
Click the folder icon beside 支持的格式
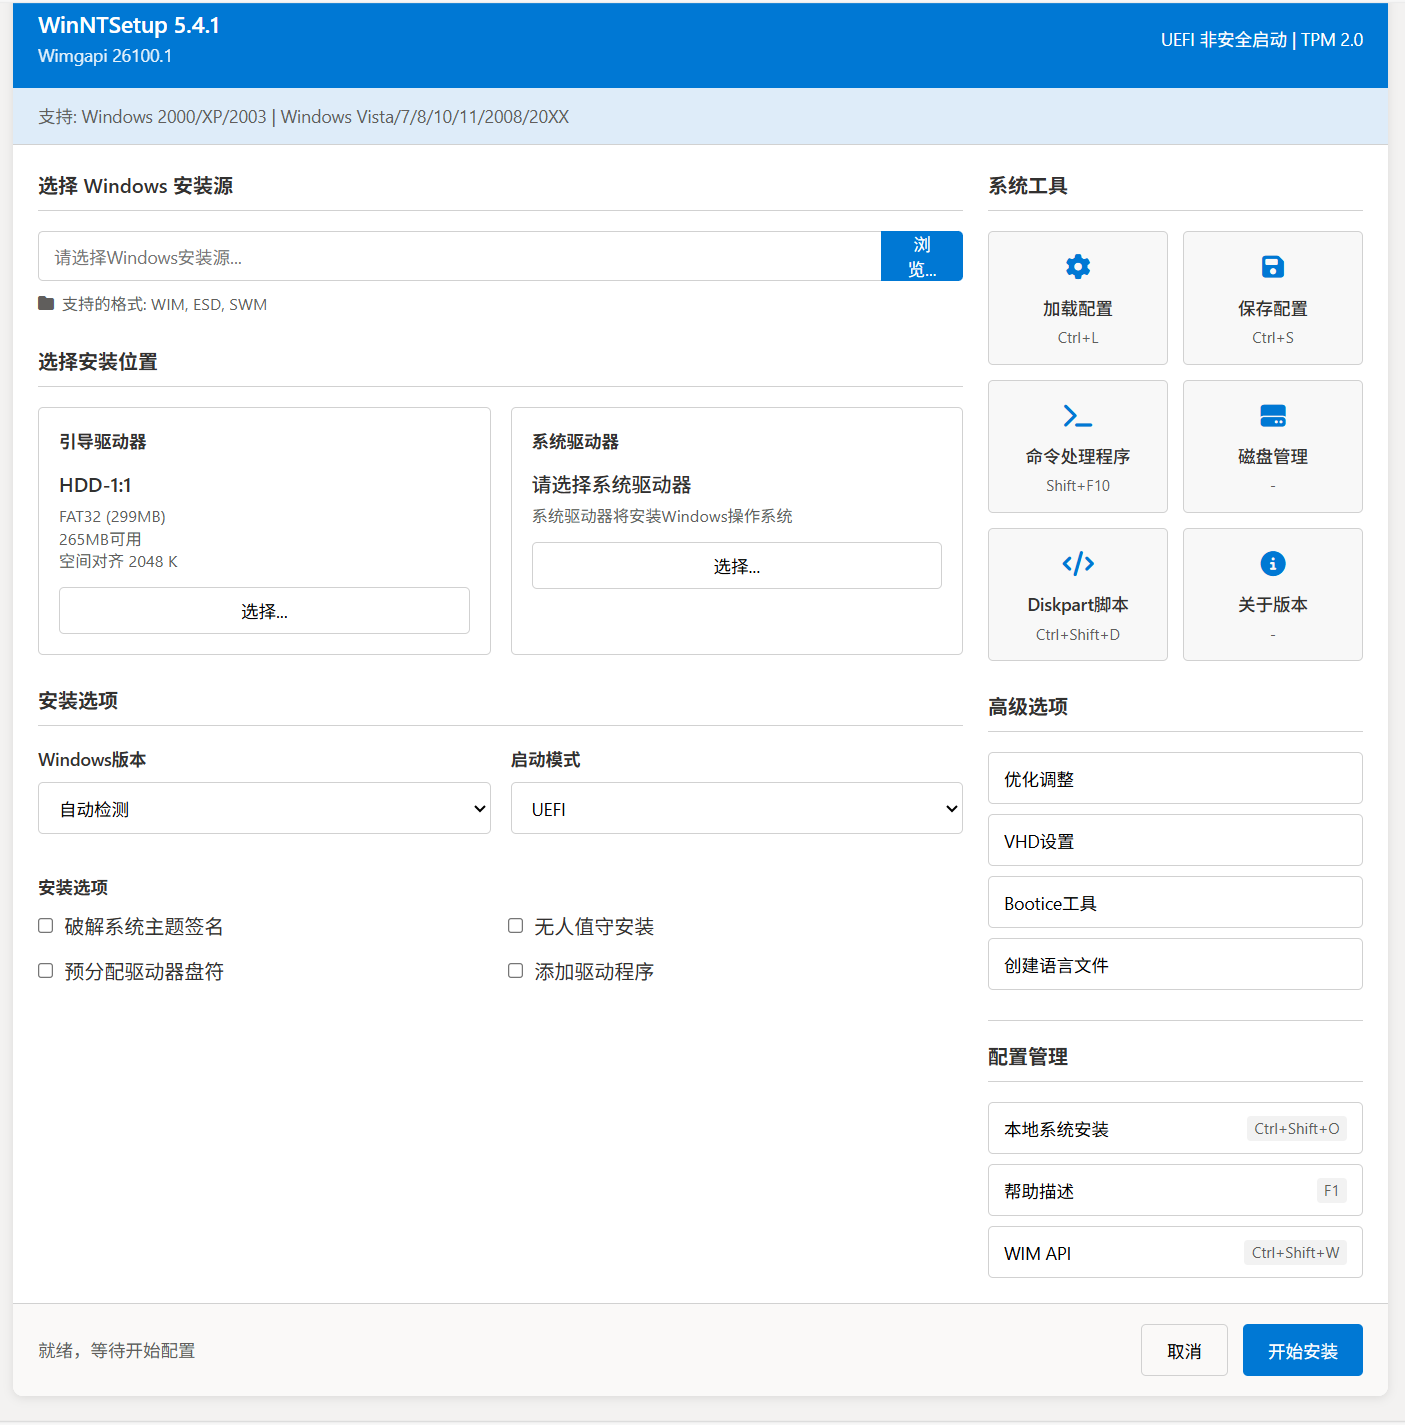pyautogui.click(x=46, y=303)
